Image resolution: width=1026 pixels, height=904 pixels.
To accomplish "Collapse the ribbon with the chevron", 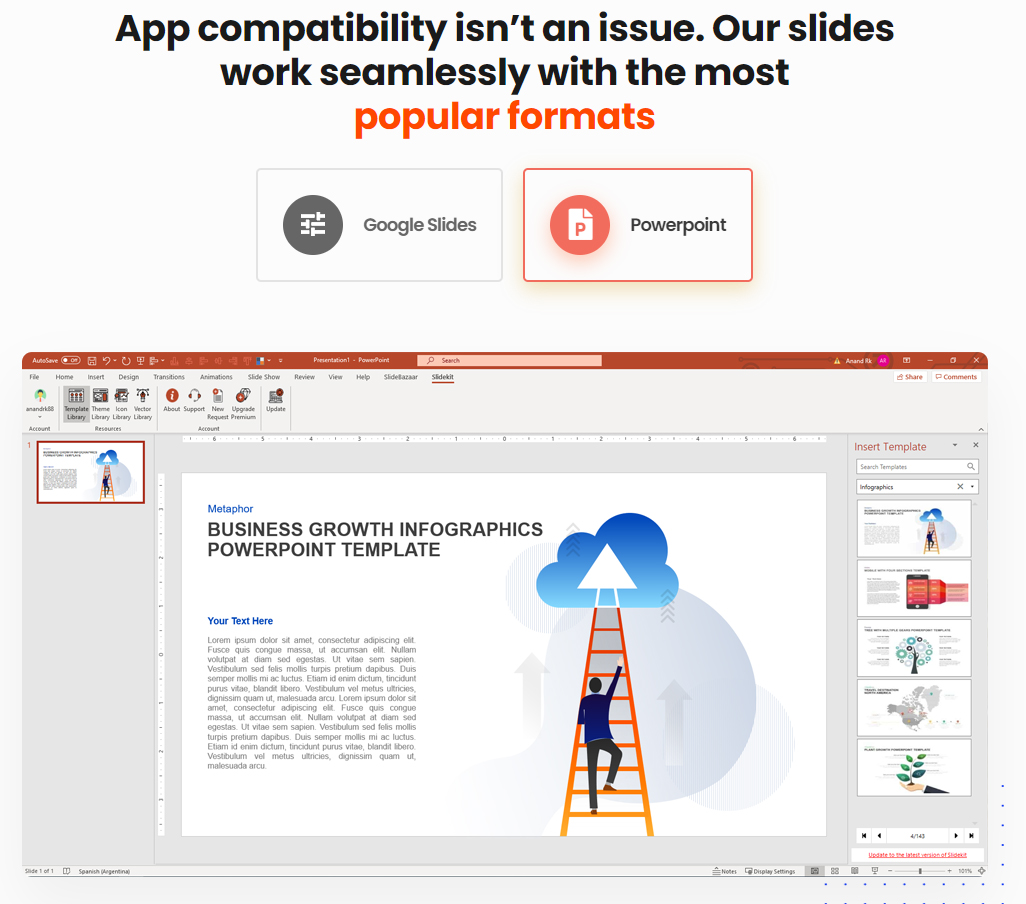I will (980, 429).
